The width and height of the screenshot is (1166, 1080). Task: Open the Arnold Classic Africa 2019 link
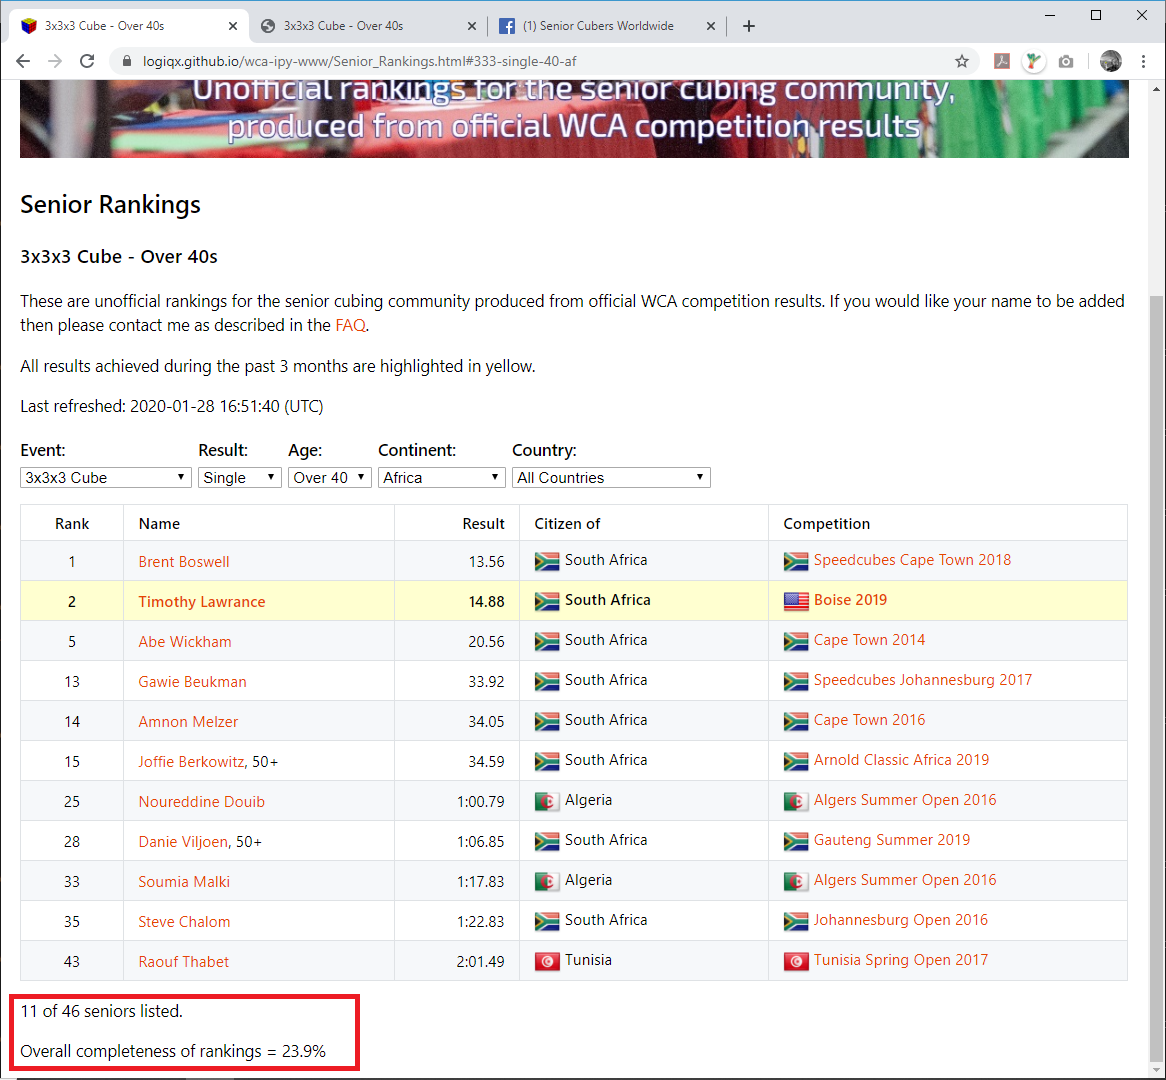tap(901, 759)
